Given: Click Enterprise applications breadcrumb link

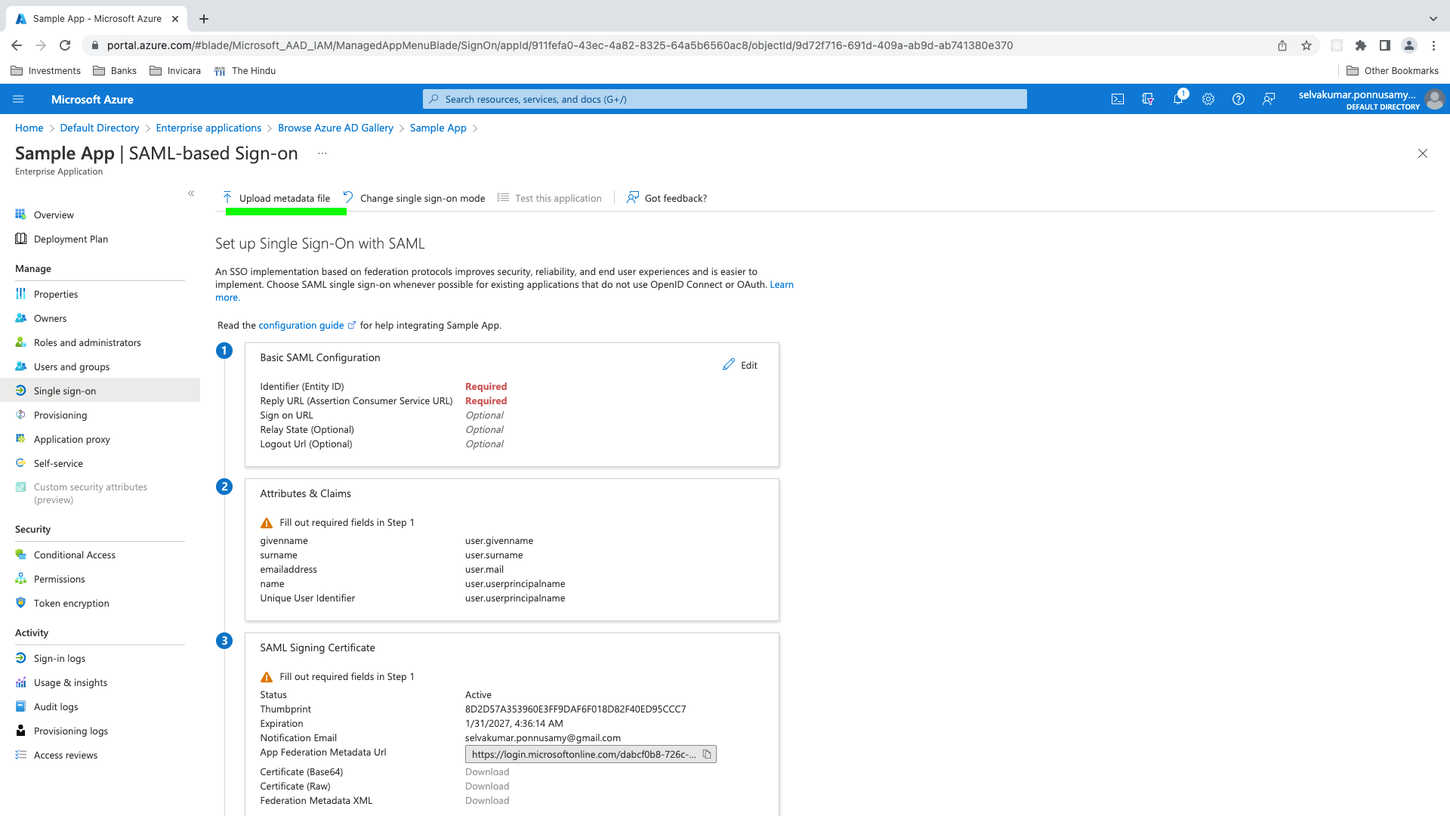Looking at the screenshot, I should click(208, 128).
